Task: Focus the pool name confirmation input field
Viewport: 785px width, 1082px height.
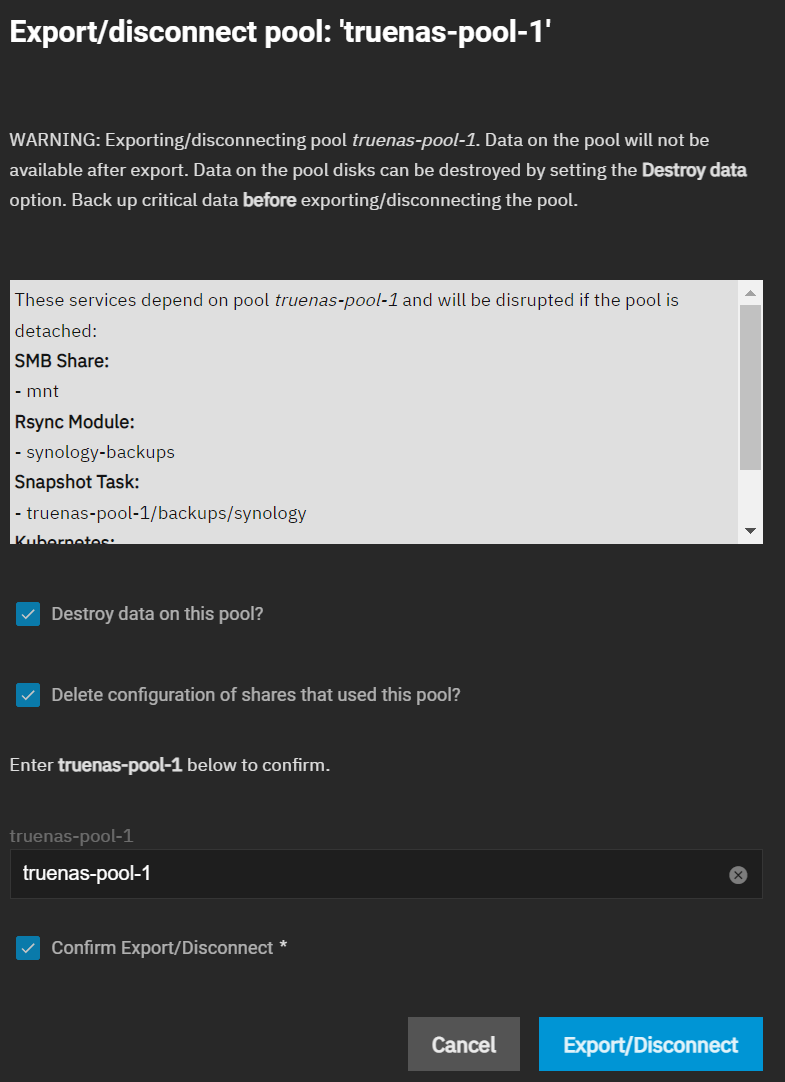Action: 360,874
